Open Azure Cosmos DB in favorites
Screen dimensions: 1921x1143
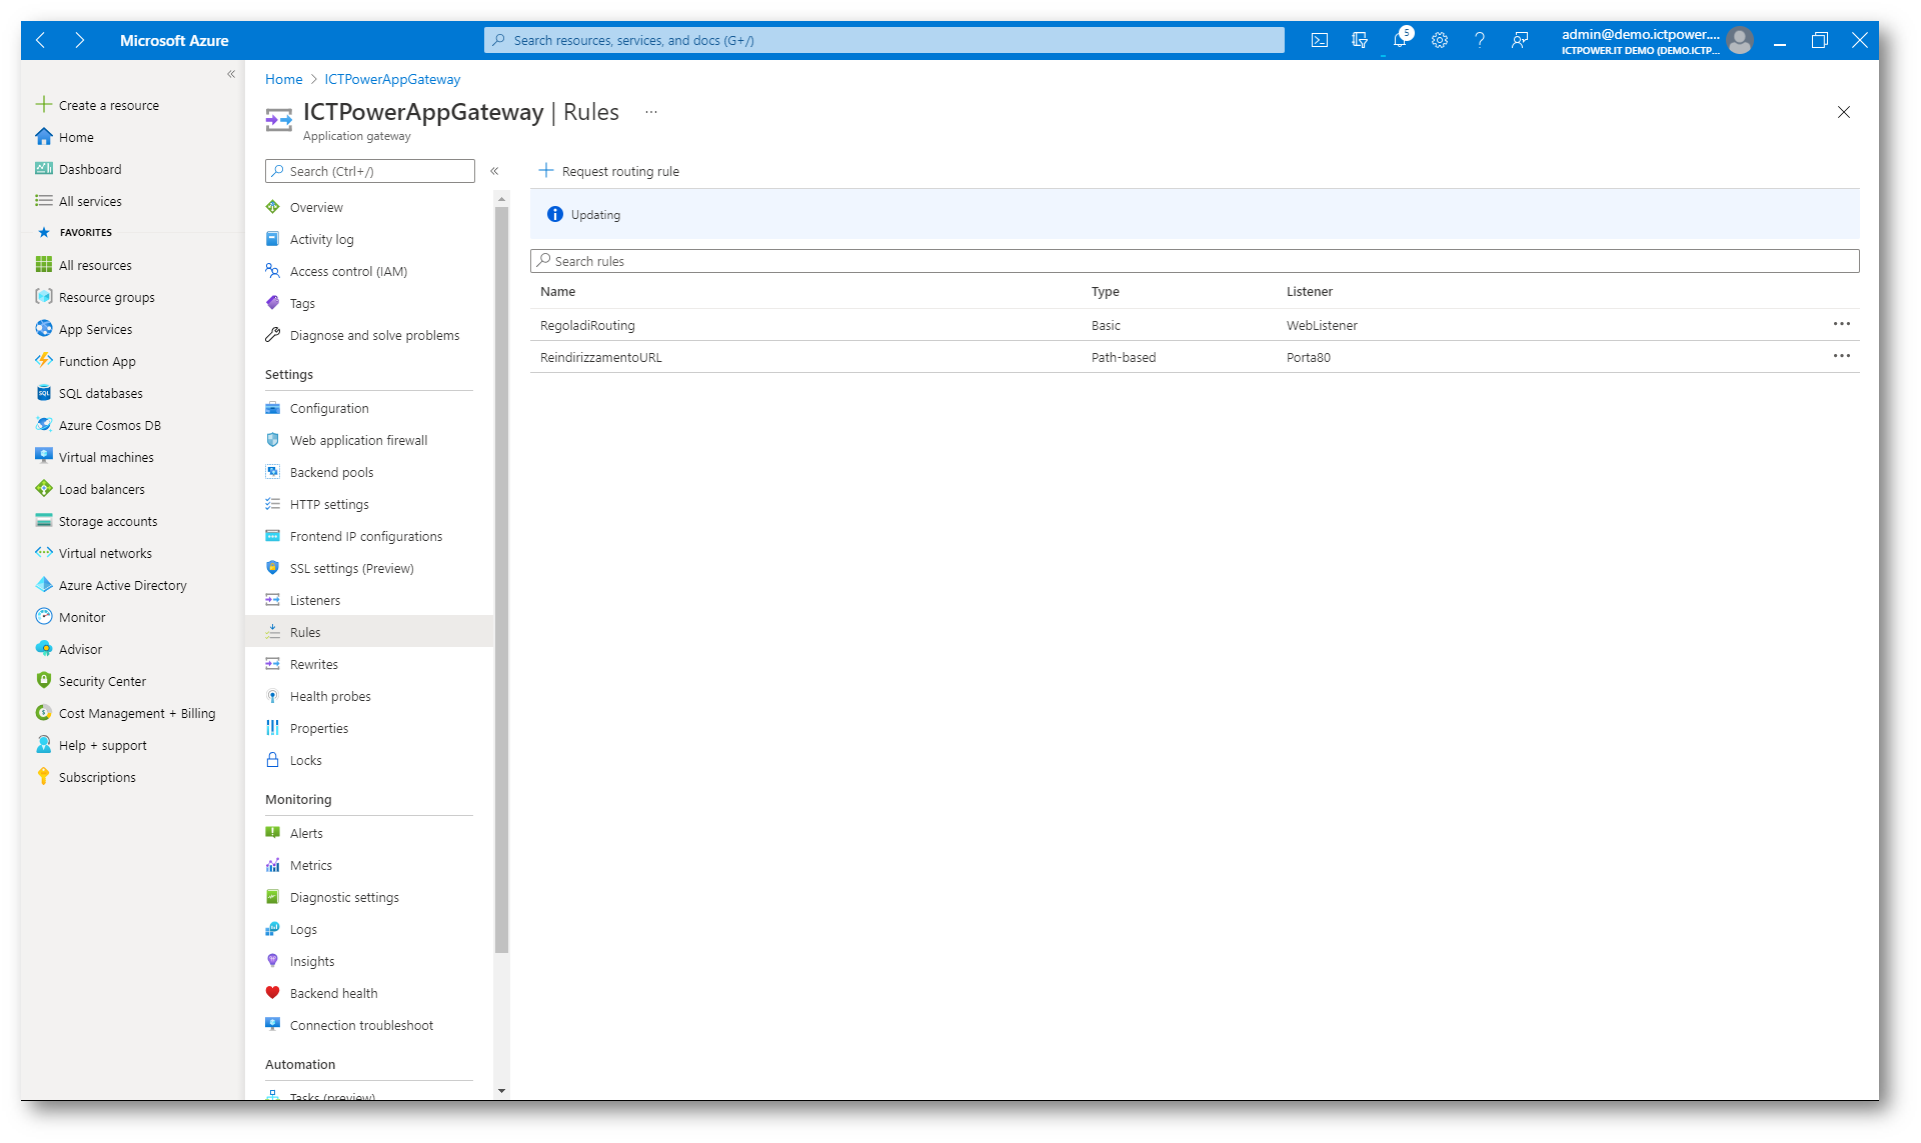pyautogui.click(x=98, y=425)
